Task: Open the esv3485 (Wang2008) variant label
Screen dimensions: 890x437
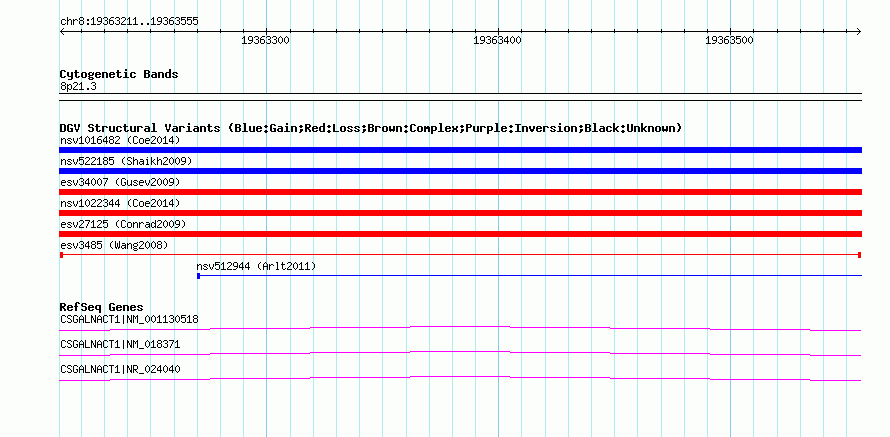Action: click(x=114, y=245)
